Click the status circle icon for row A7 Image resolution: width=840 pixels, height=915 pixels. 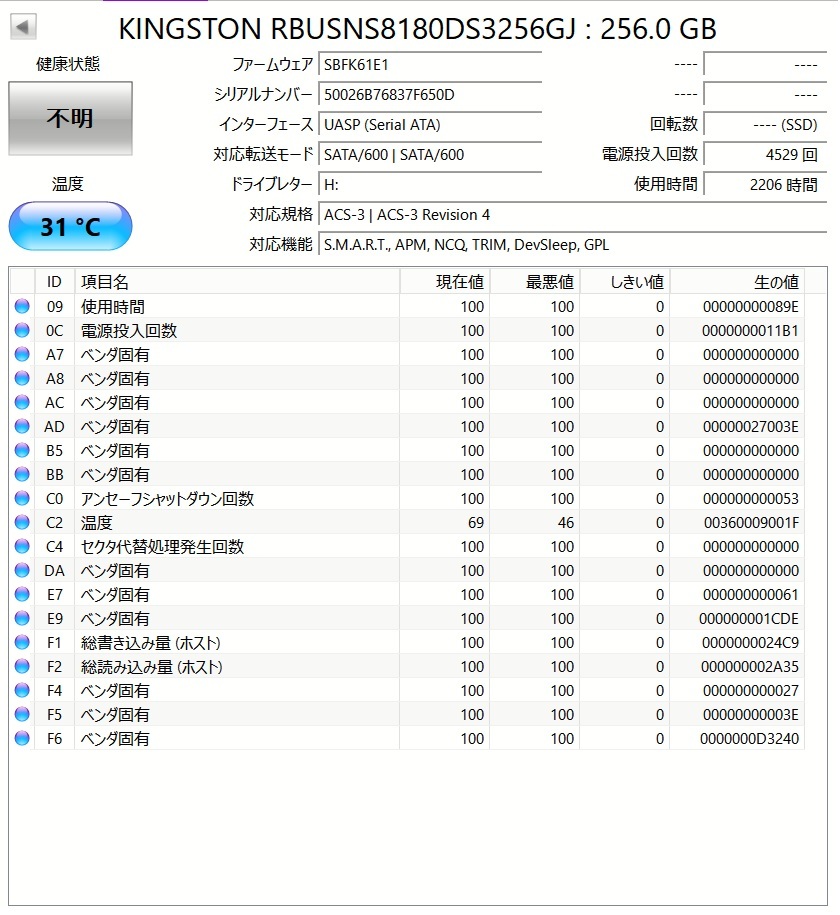click(22, 354)
